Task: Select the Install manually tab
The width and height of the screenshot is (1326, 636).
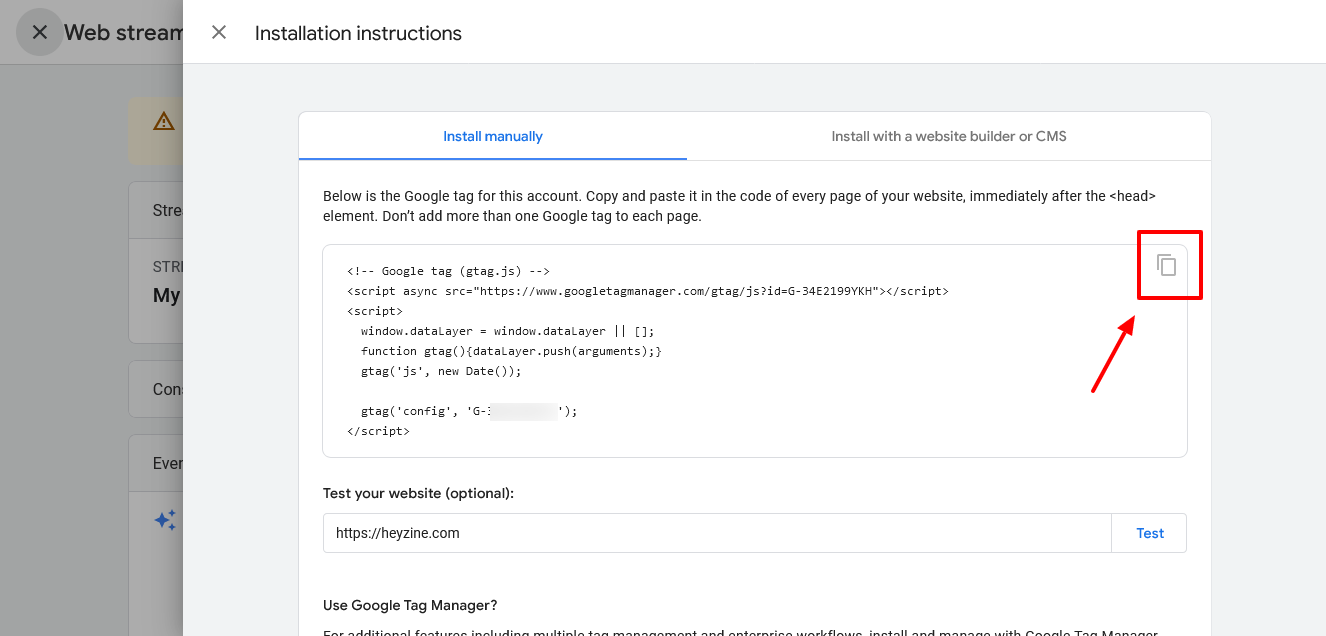Action: click(x=492, y=136)
